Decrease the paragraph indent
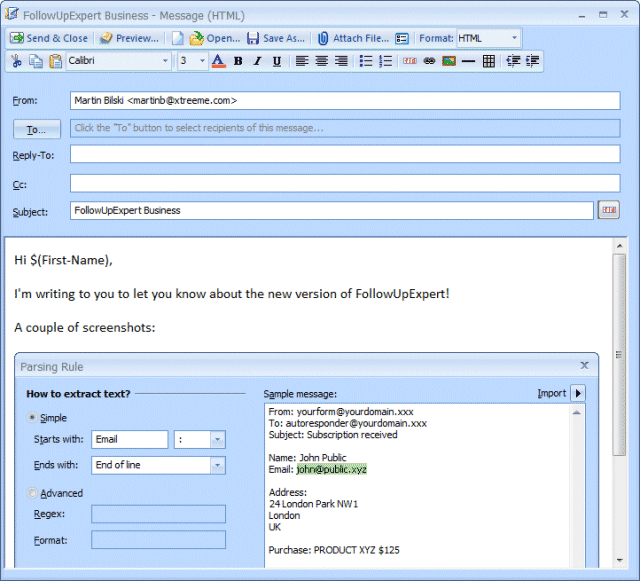The width and height of the screenshot is (640, 581). (513, 61)
